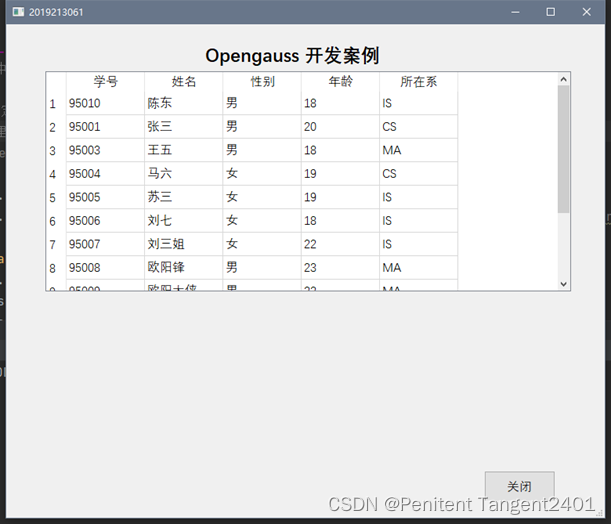The width and height of the screenshot is (611, 524).
Task: Click the age cell 23 for 欧阳锋
Action: point(340,268)
